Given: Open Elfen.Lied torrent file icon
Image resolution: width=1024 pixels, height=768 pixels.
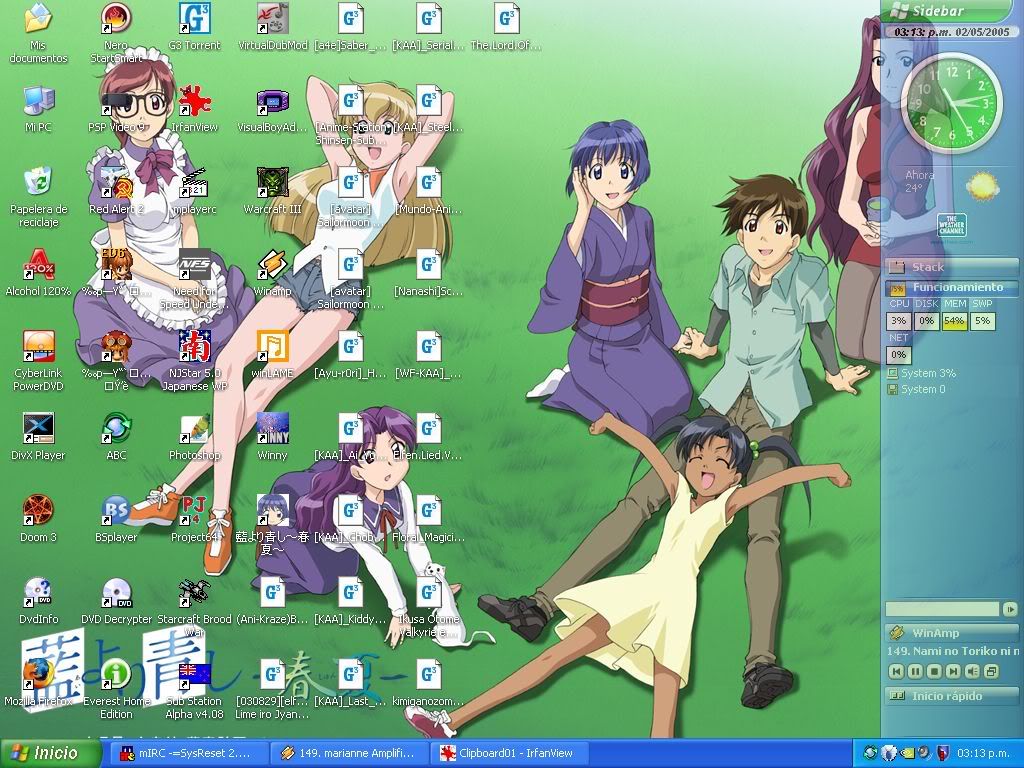Looking at the screenshot, I should (x=428, y=430).
